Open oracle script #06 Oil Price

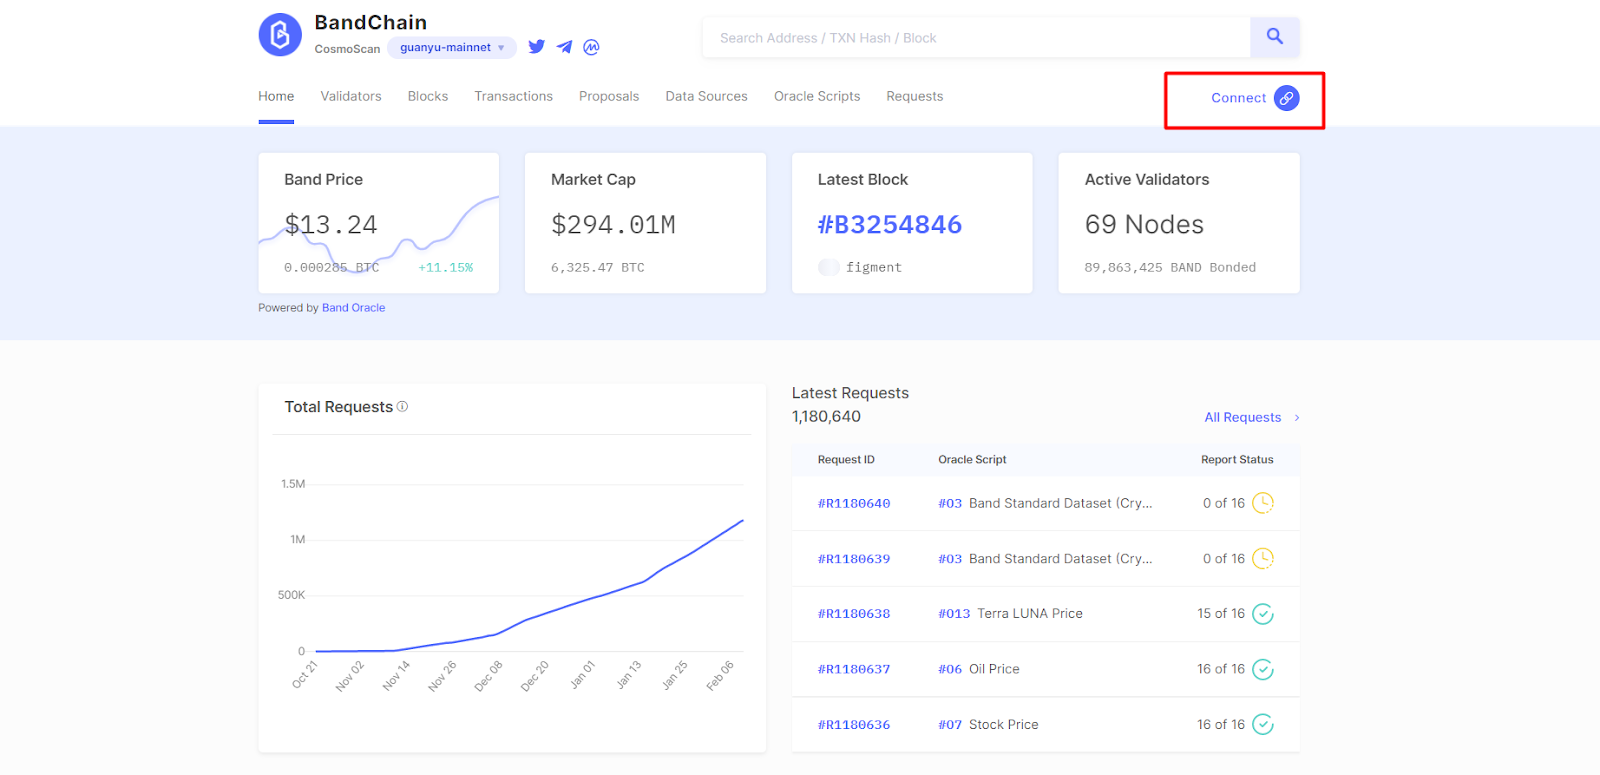(979, 670)
